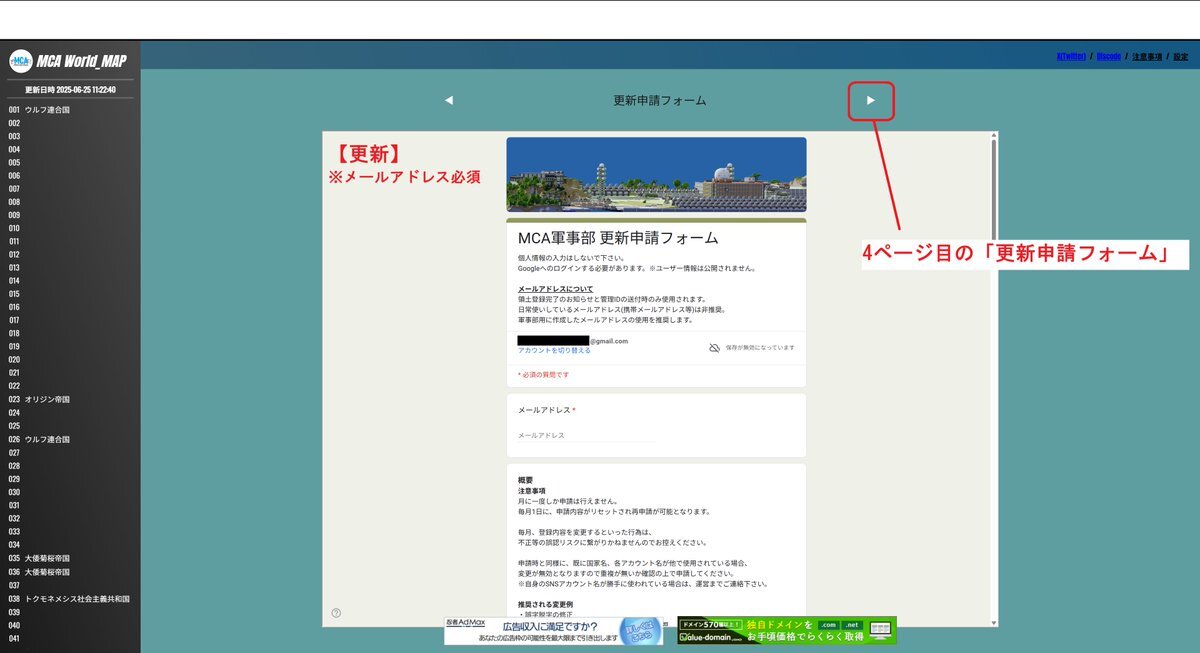Select row 025 in the sidebar list
The image size is (1200, 653).
[70, 425]
